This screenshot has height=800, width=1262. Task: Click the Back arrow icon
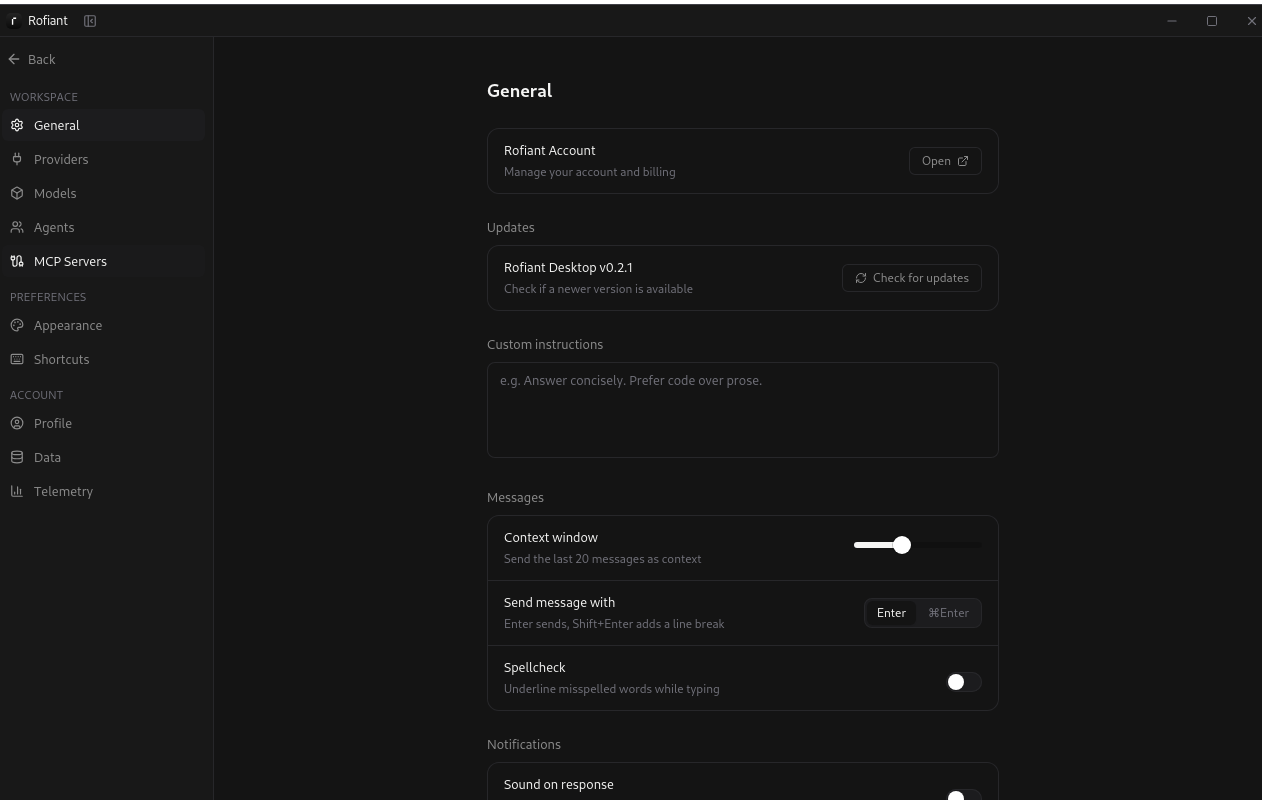click(x=14, y=59)
